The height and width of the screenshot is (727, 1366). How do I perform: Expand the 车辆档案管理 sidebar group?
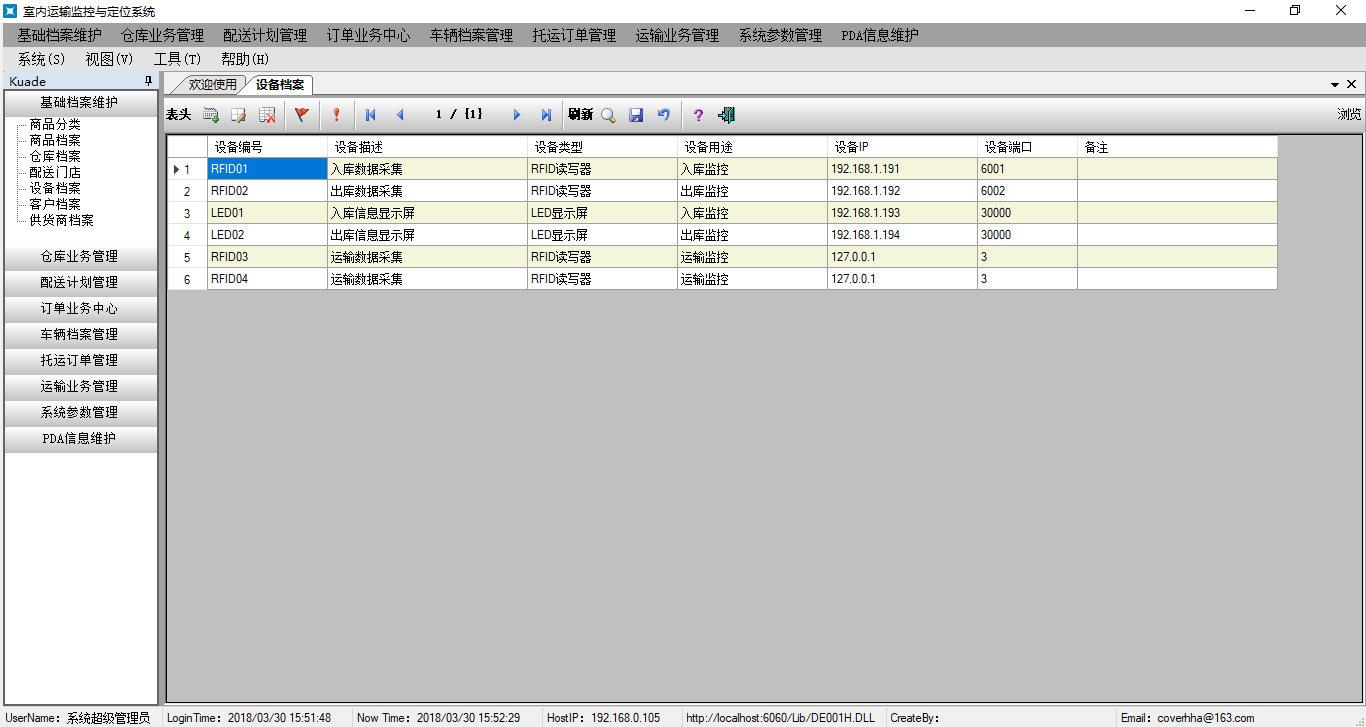click(x=80, y=334)
